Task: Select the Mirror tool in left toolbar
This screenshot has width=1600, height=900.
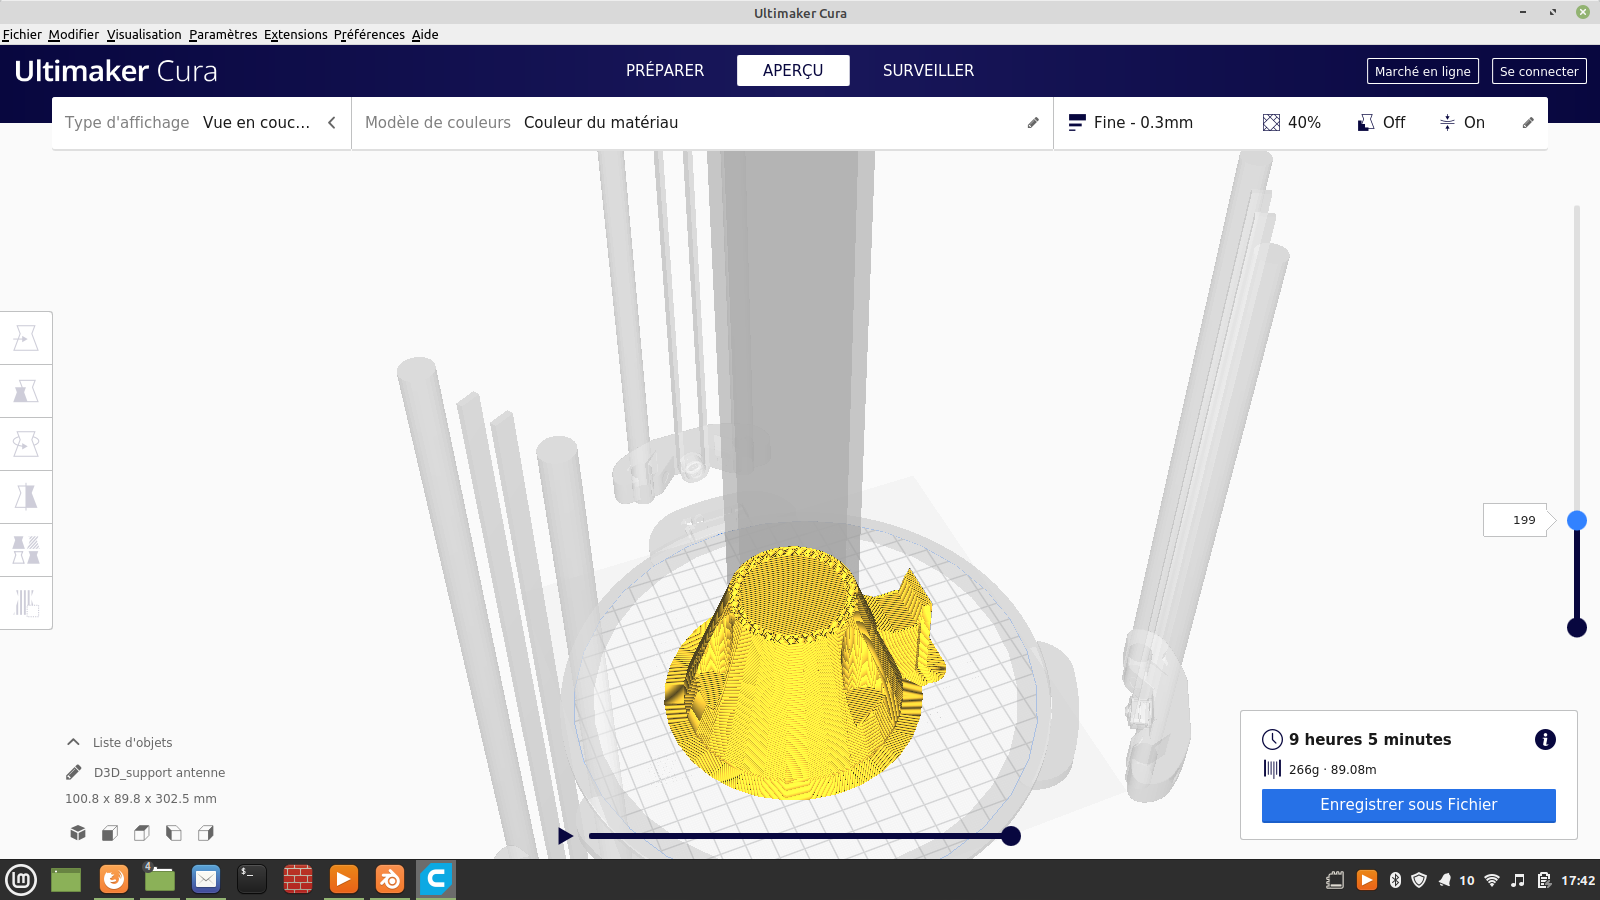Action: pos(26,497)
